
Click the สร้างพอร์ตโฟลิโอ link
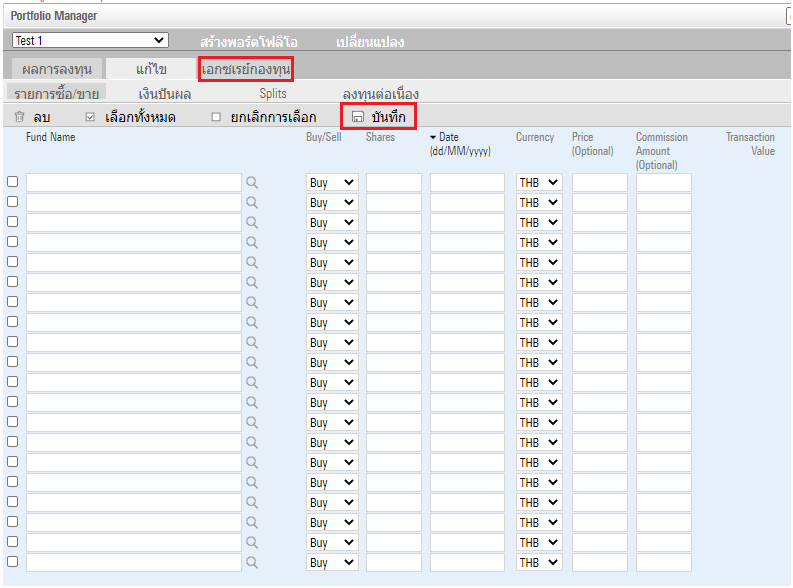click(248, 42)
